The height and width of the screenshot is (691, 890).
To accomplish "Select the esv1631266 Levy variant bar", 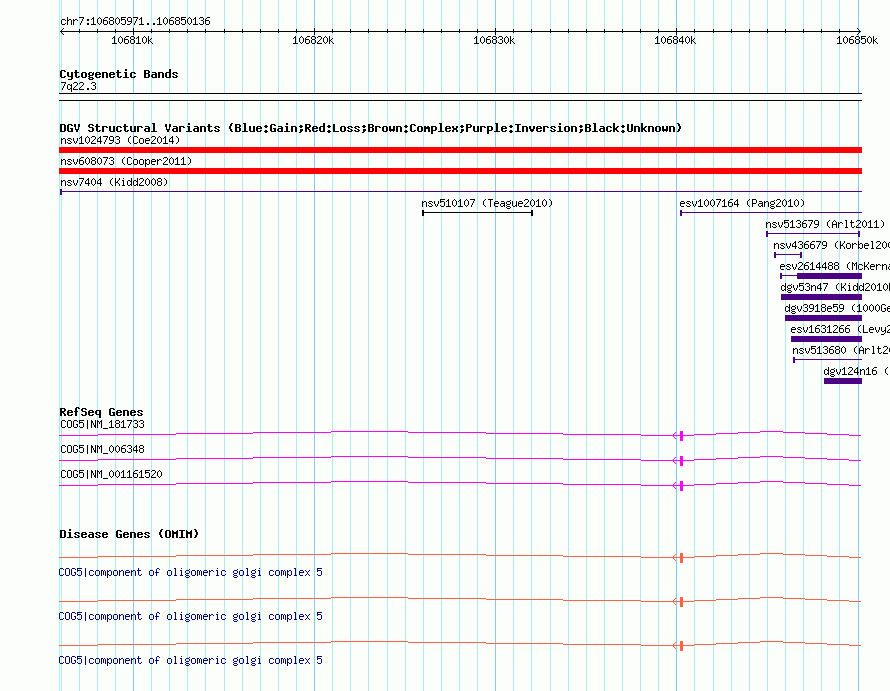I will coord(826,339).
